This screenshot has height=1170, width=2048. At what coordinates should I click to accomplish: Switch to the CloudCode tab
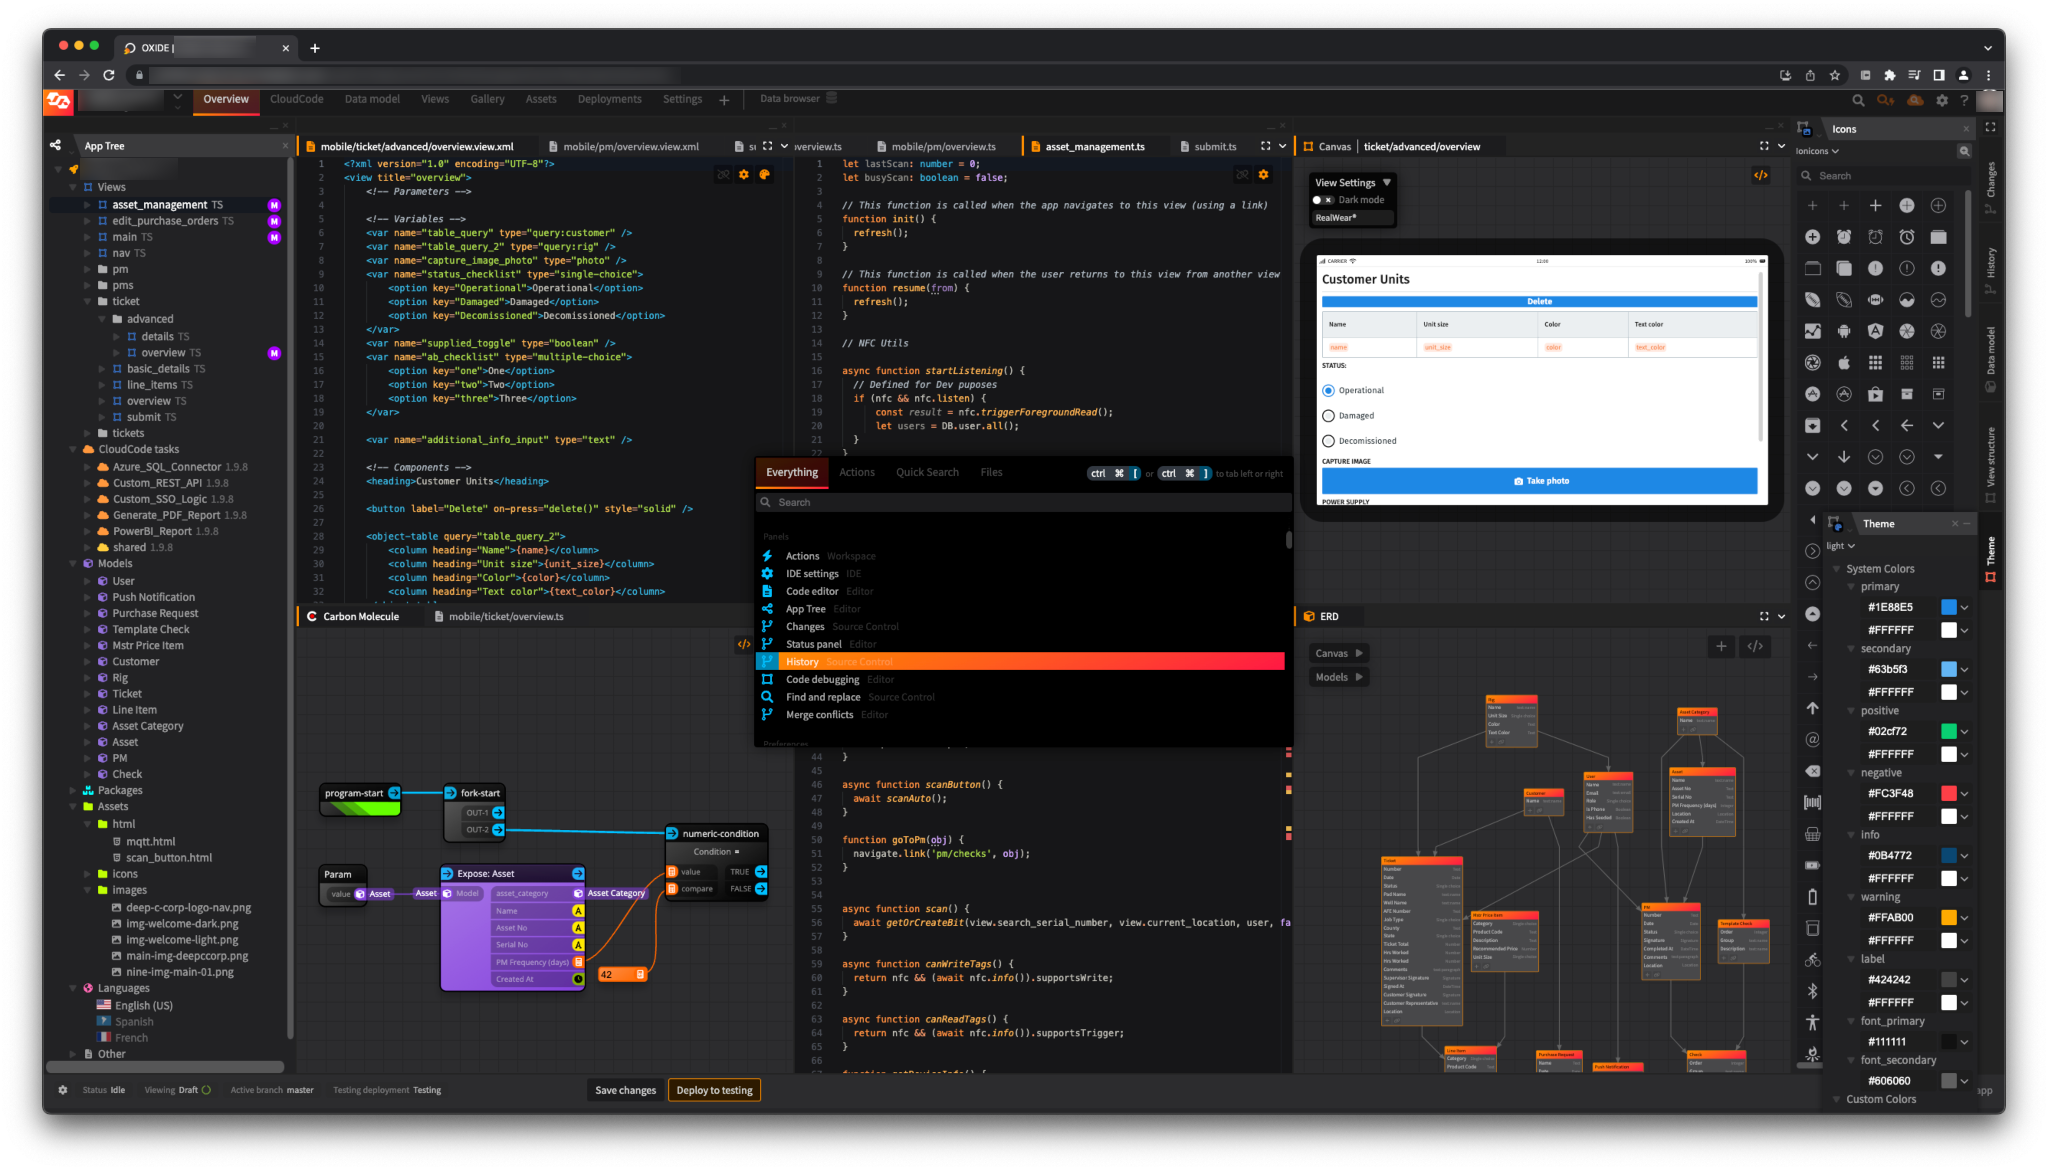pyautogui.click(x=296, y=99)
